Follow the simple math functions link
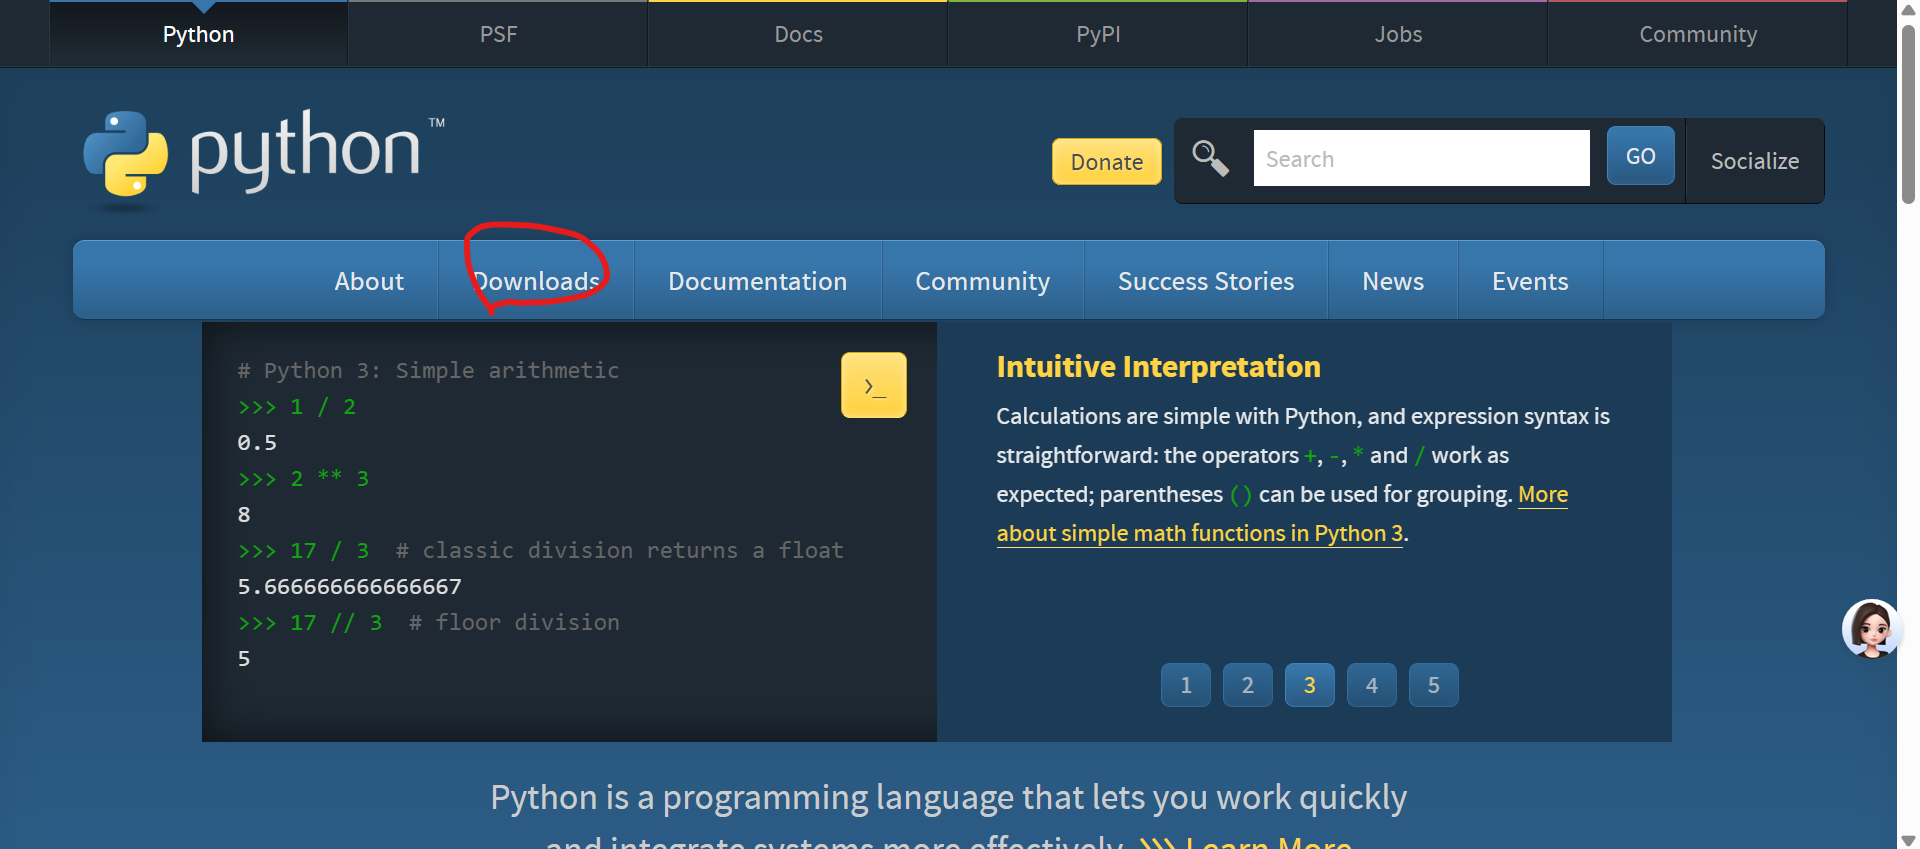The width and height of the screenshot is (1920, 849). (x=1200, y=533)
